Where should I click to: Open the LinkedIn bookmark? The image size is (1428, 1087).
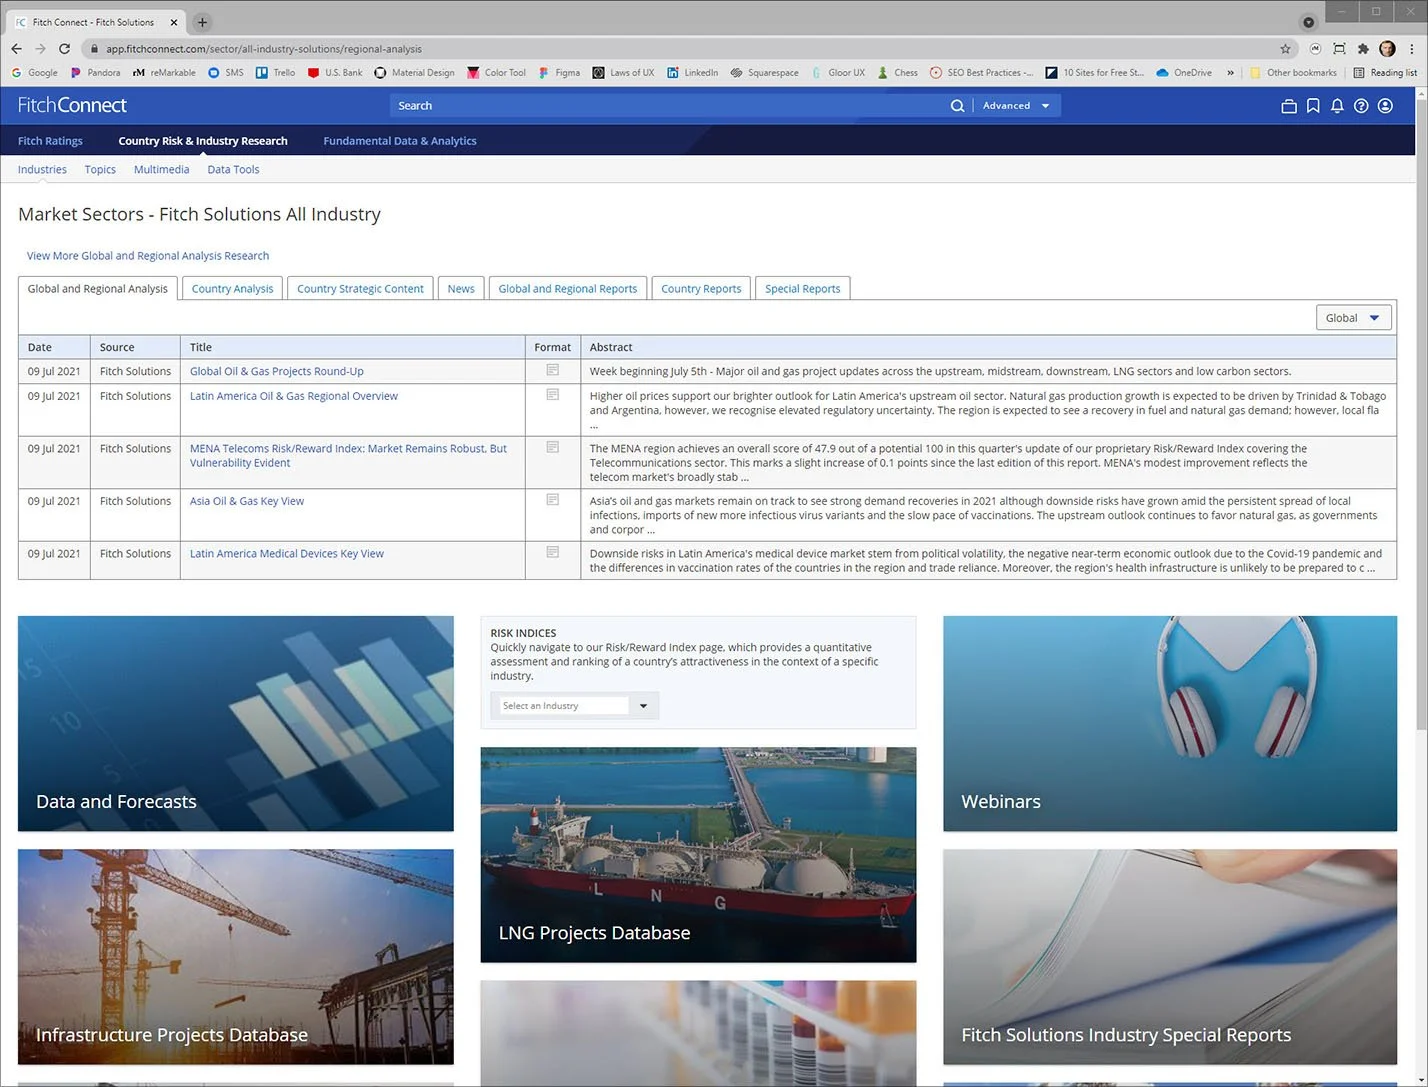(692, 72)
